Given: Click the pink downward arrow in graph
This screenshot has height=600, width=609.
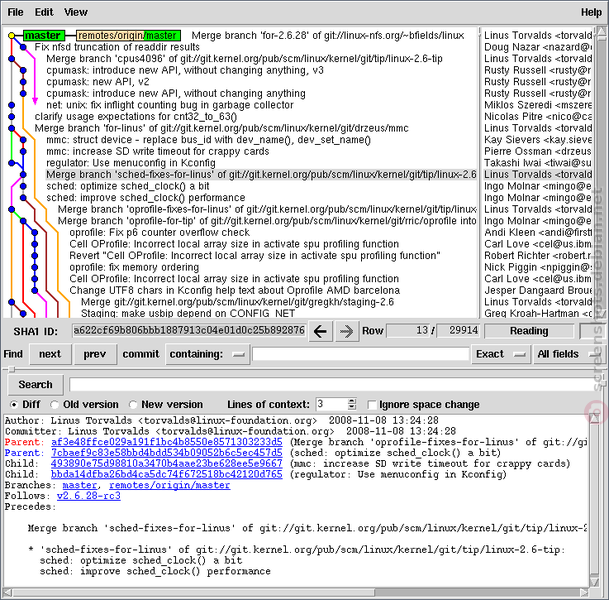Looking at the screenshot, I should (x=35, y=101).
